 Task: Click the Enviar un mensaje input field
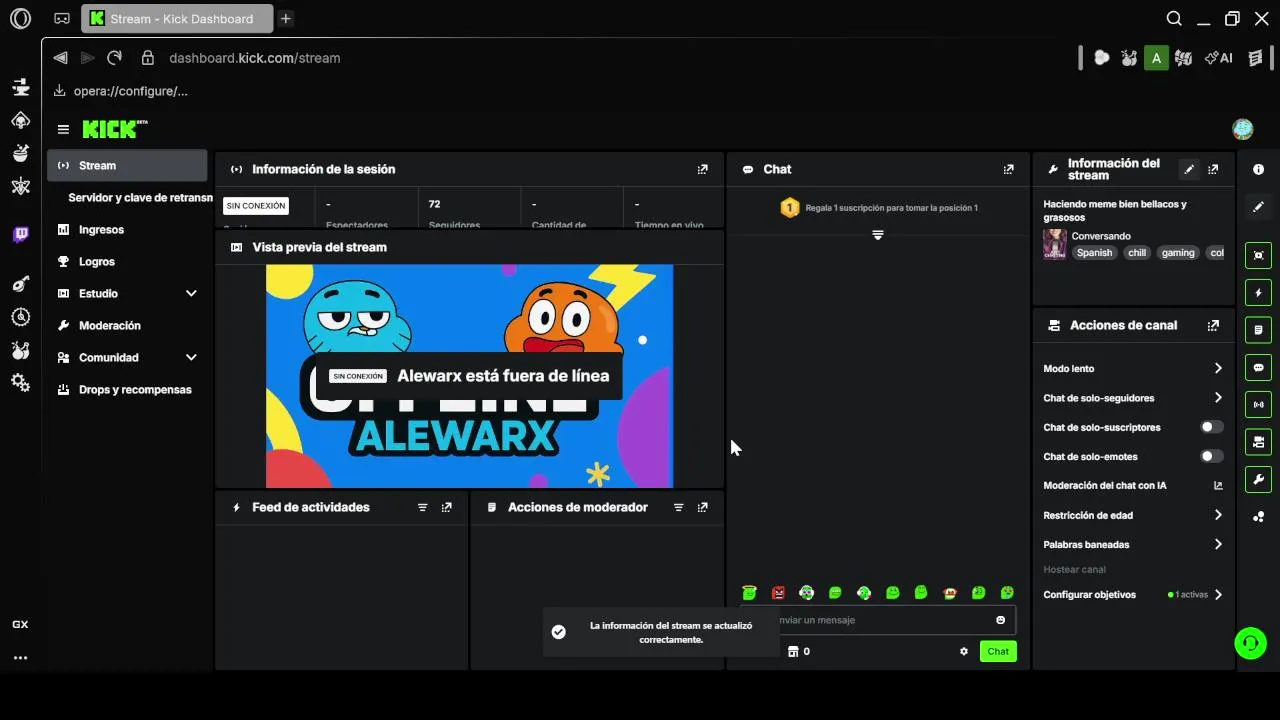(x=878, y=620)
